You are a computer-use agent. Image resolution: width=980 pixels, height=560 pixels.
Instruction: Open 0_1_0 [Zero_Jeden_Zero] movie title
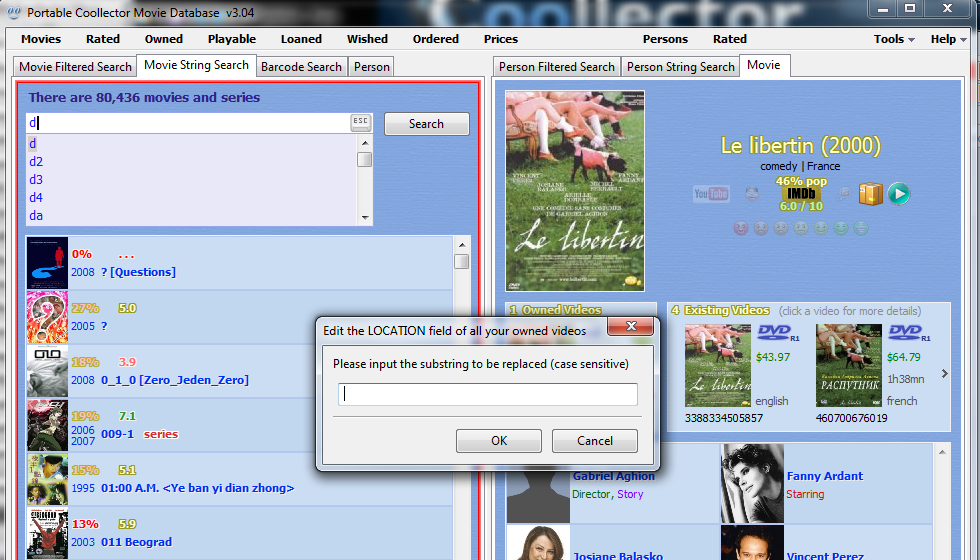(175, 380)
